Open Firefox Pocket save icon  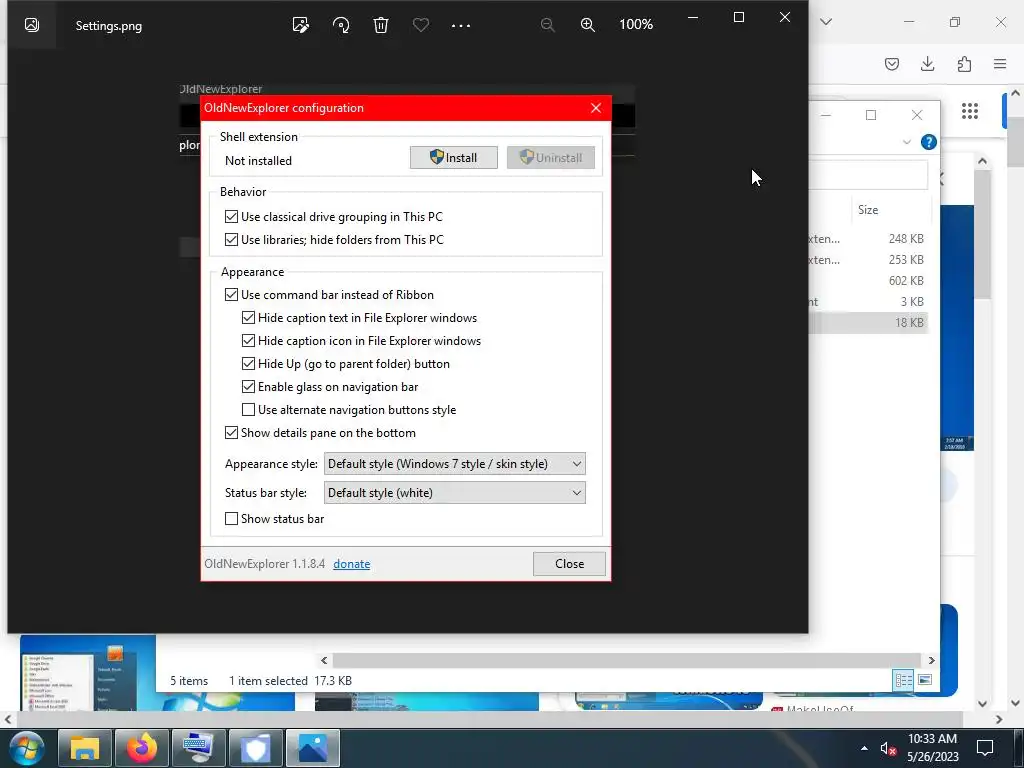891,63
